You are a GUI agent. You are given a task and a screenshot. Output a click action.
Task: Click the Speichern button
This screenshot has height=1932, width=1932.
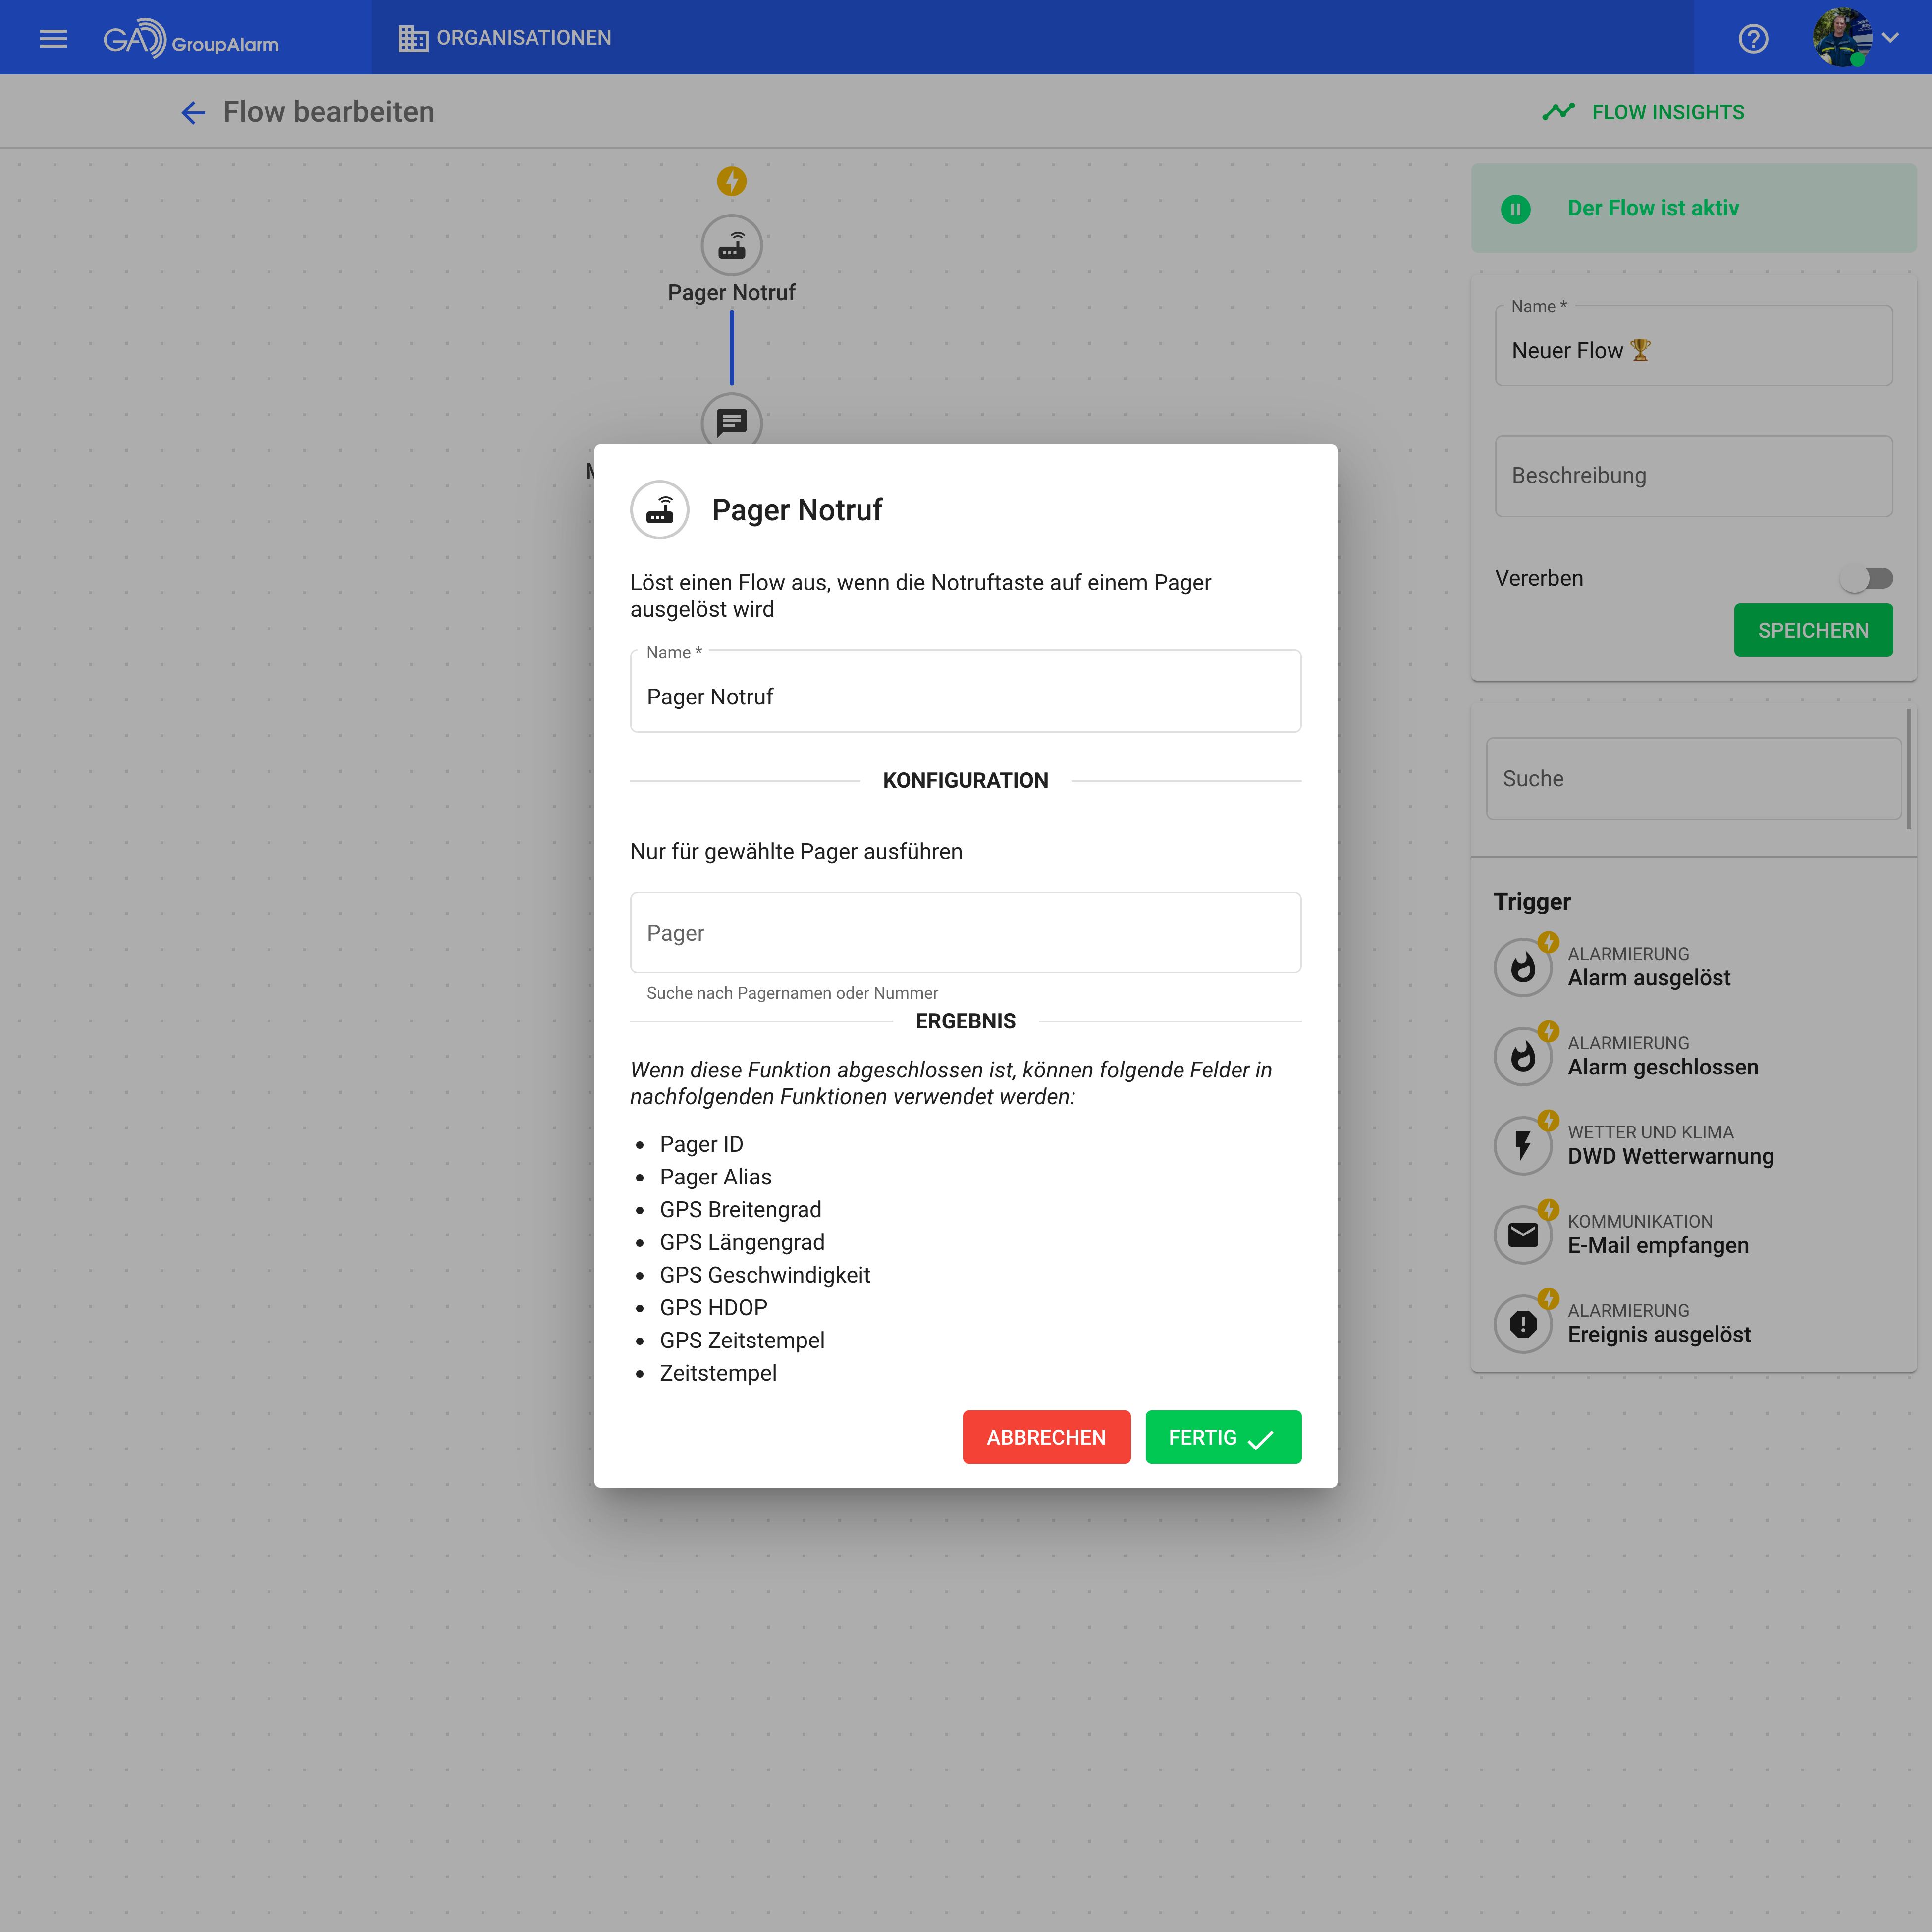pyautogui.click(x=1812, y=630)
